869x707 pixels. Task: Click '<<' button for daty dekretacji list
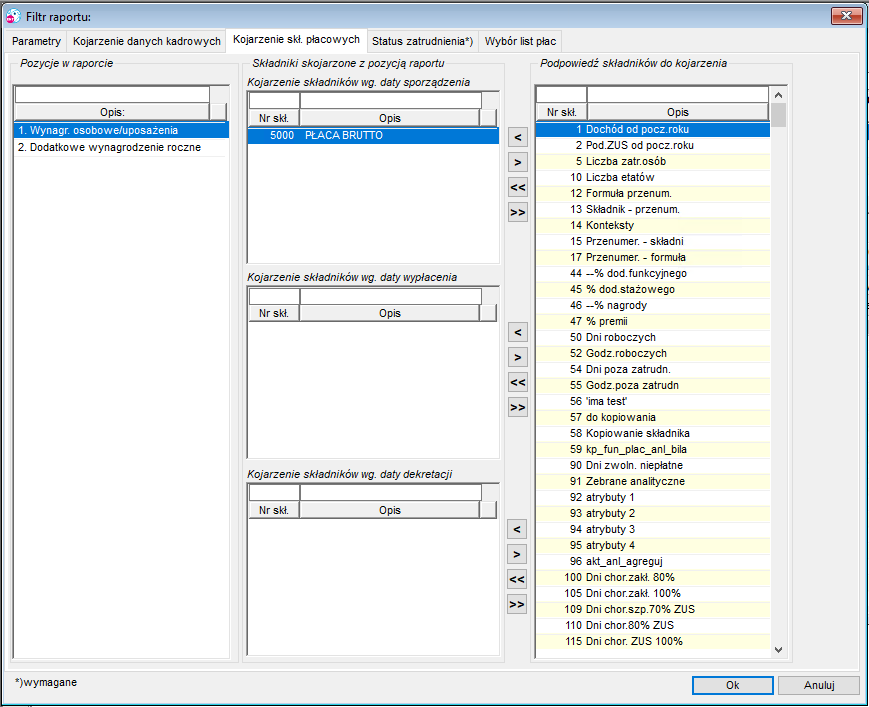pyautogui.click(x=517, y=580)
